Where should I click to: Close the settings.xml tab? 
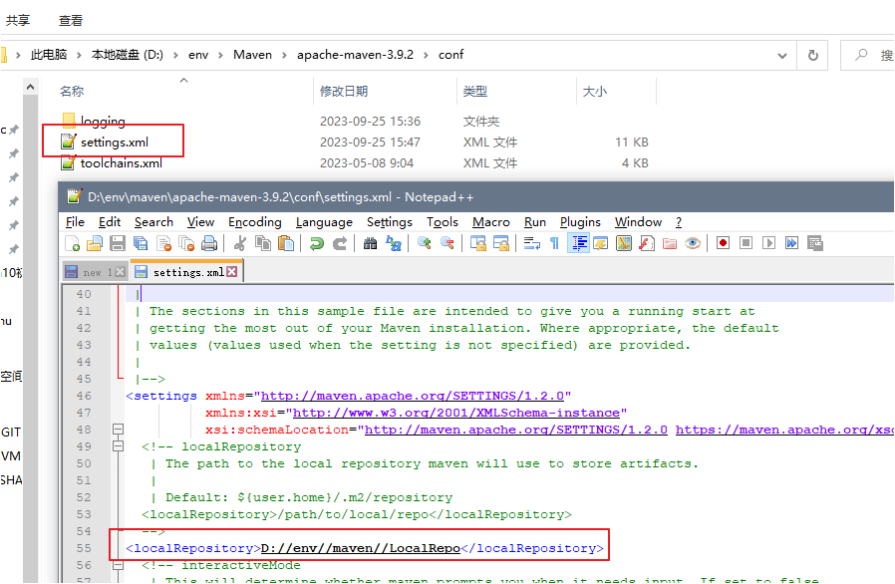click(232, 272)
